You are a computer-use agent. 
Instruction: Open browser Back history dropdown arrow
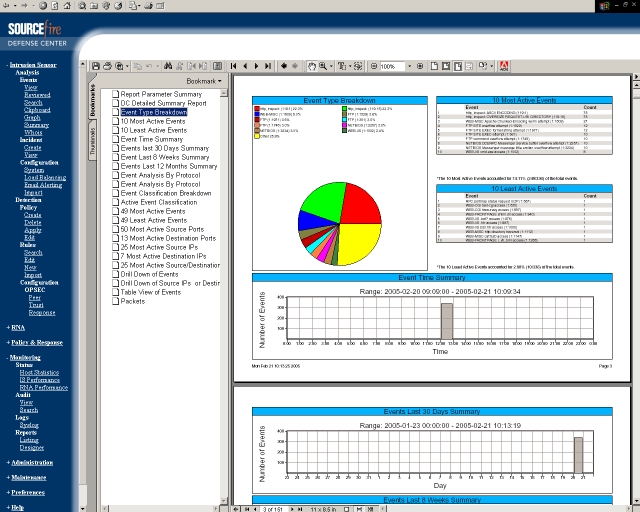click(x=15, y=6)
